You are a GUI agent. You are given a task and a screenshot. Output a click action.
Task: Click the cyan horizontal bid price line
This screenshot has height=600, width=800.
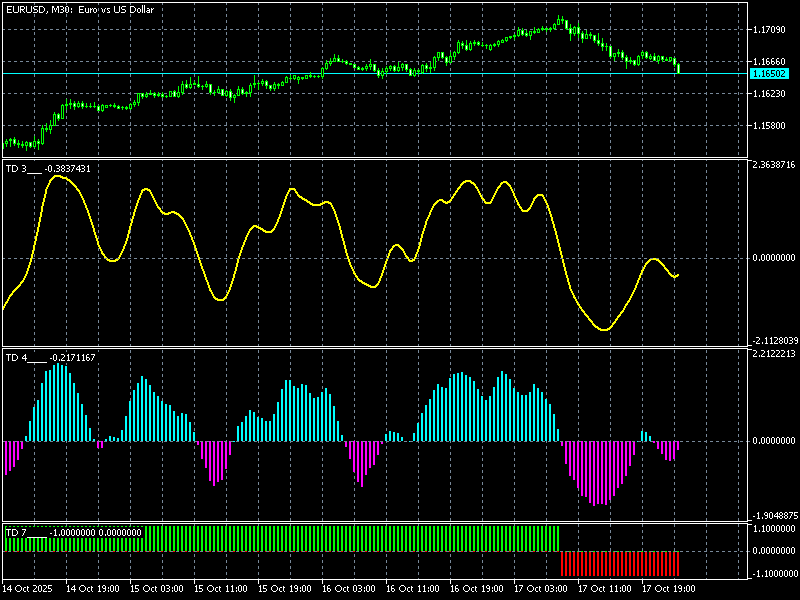375,74
